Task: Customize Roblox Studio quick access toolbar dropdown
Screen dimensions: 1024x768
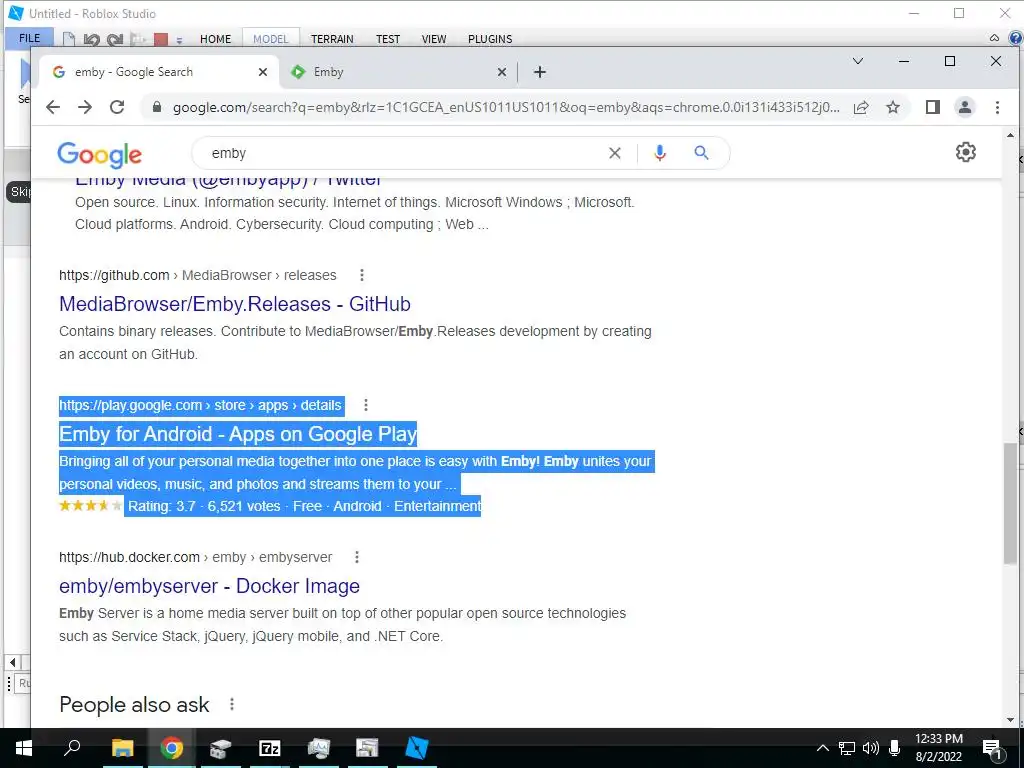Action: (179, 40)
